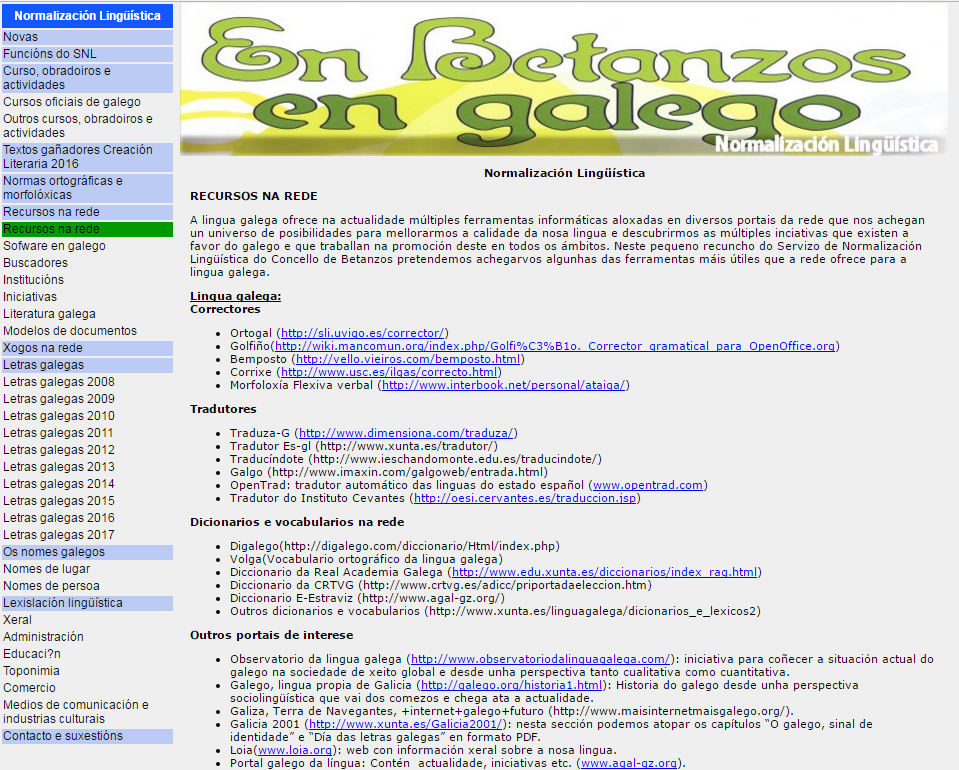
Task: Open Modelos de documentos page
Action: [x=70, y=331]
